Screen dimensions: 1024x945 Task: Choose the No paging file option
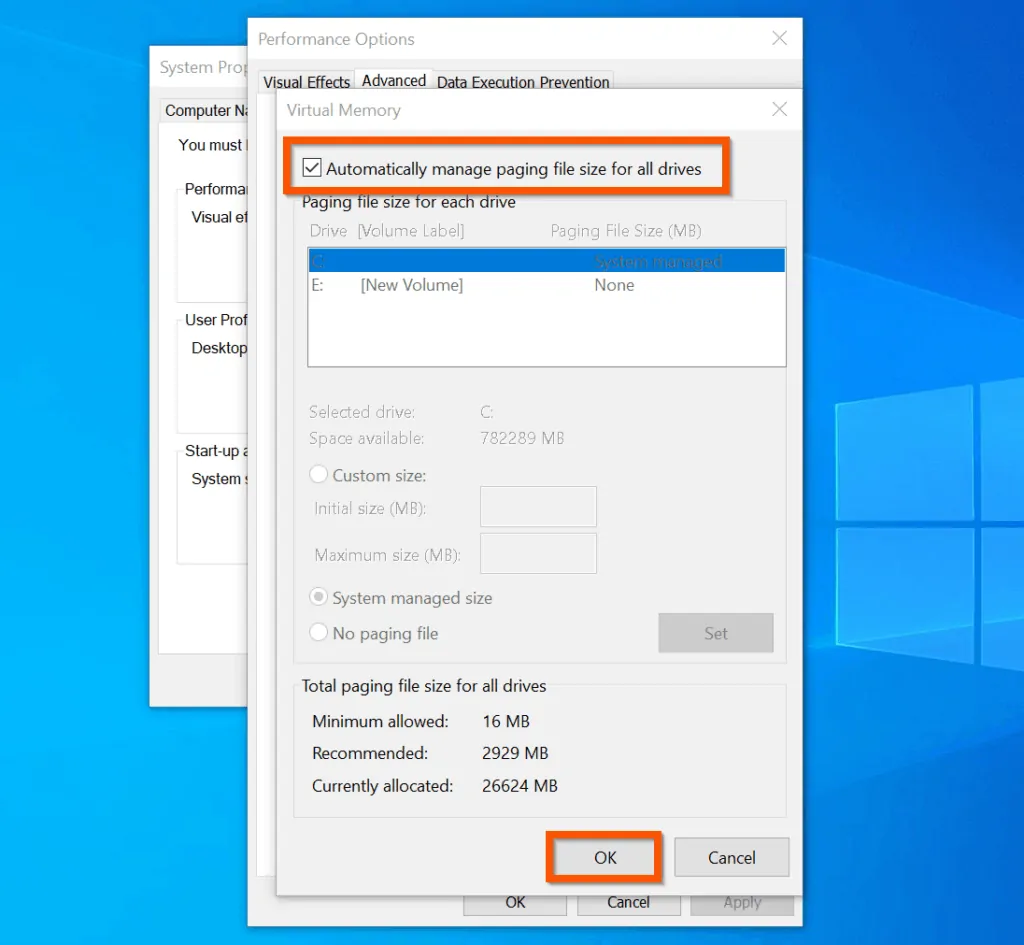pos(318,633)
